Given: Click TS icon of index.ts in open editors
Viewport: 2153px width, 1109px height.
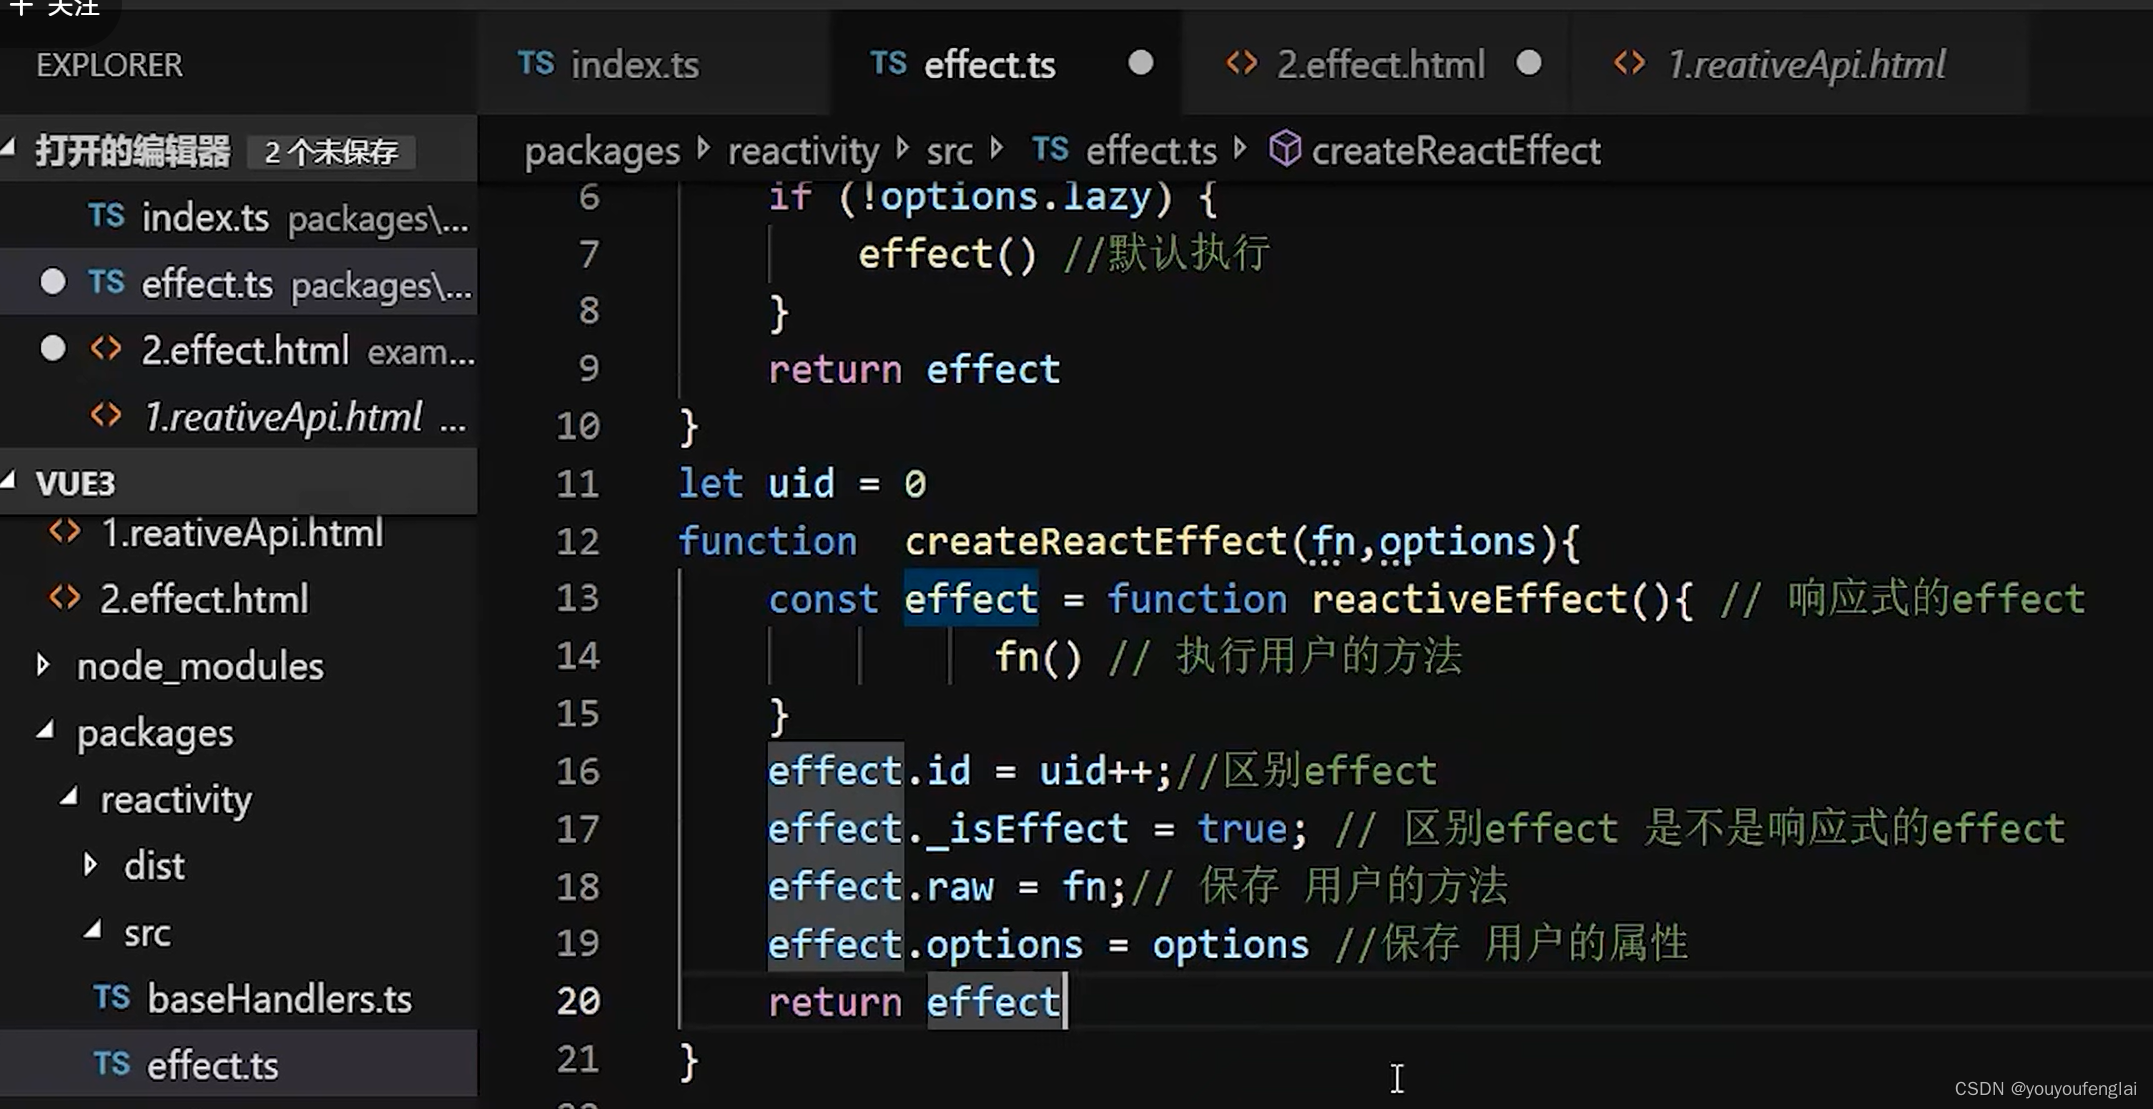Looking at the screenshot, I should tap(106, 216).
